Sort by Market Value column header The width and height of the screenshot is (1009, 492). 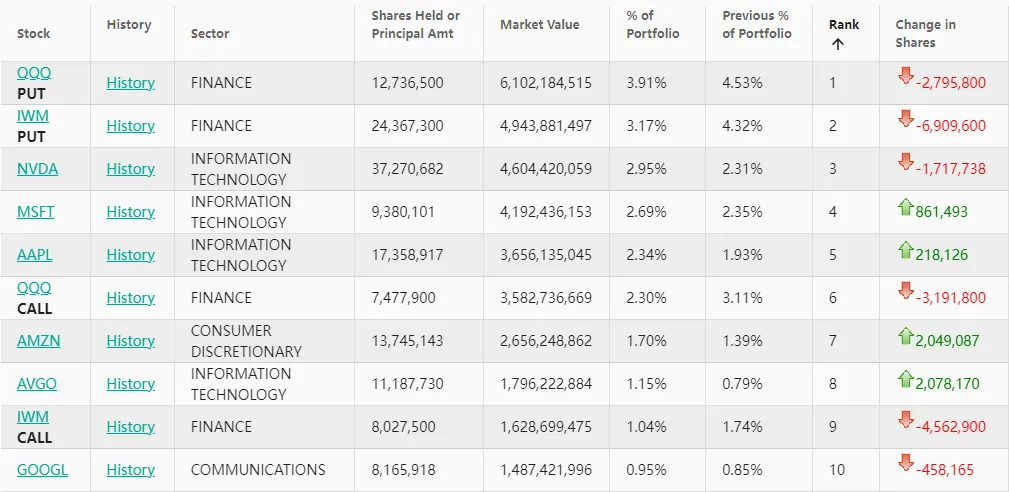click(x=539, y=24)
